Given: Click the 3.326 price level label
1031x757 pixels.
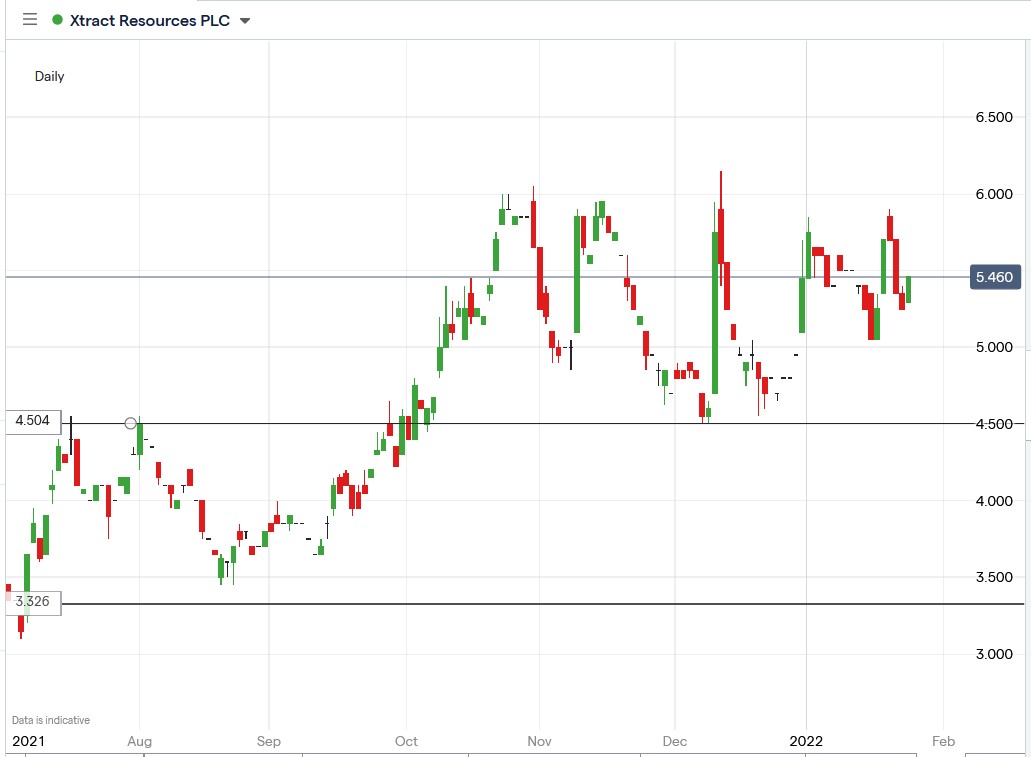Looking at the screenshot, I should (33, 601).
